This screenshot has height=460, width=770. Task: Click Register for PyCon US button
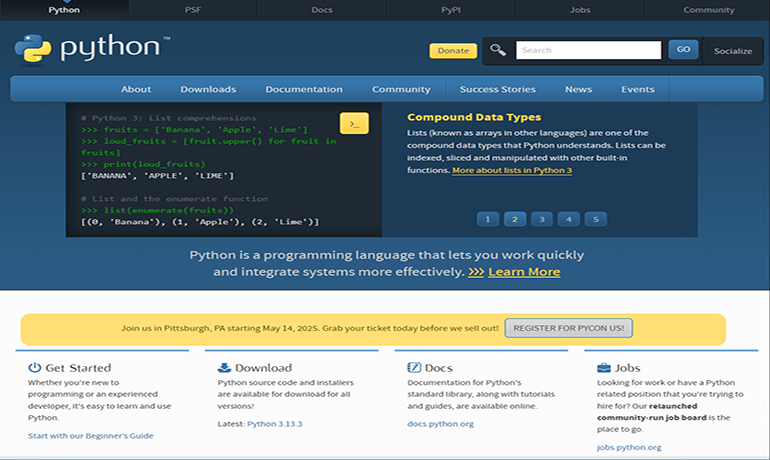click(569, 328)
